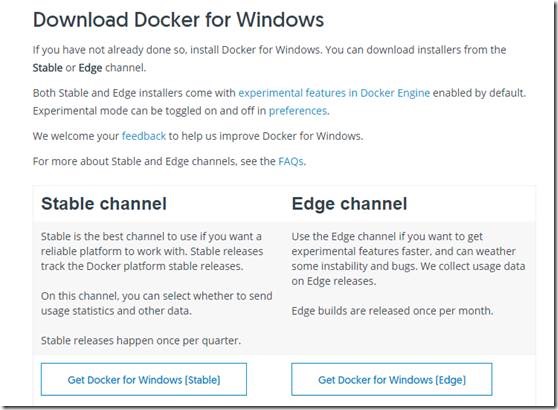Screen dimensions: 558x410
Task: Click 'Experimental mode can be toggled' text
Action: [149, 111]
